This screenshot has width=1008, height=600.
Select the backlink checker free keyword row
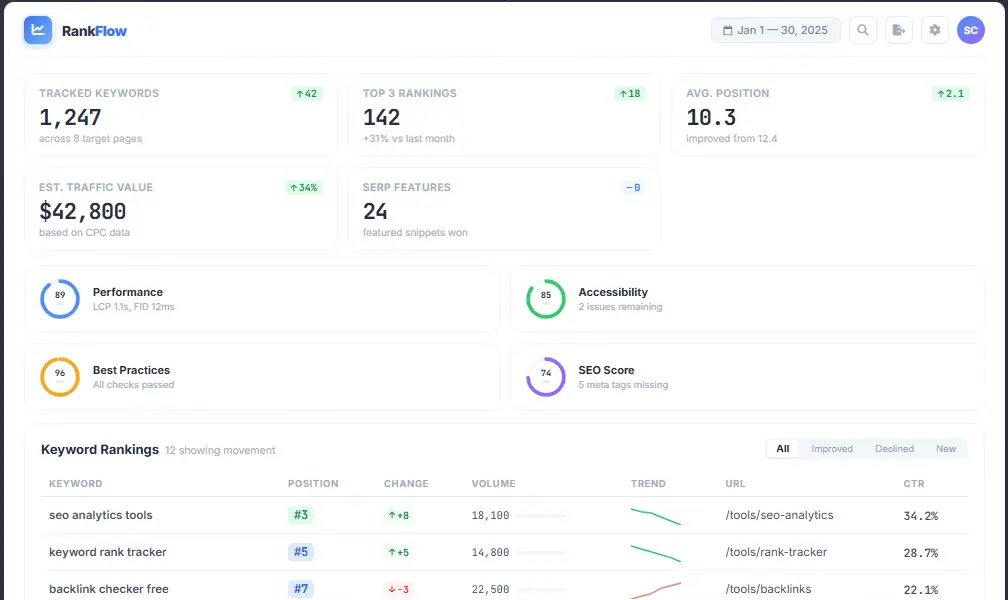pos(108,588)
